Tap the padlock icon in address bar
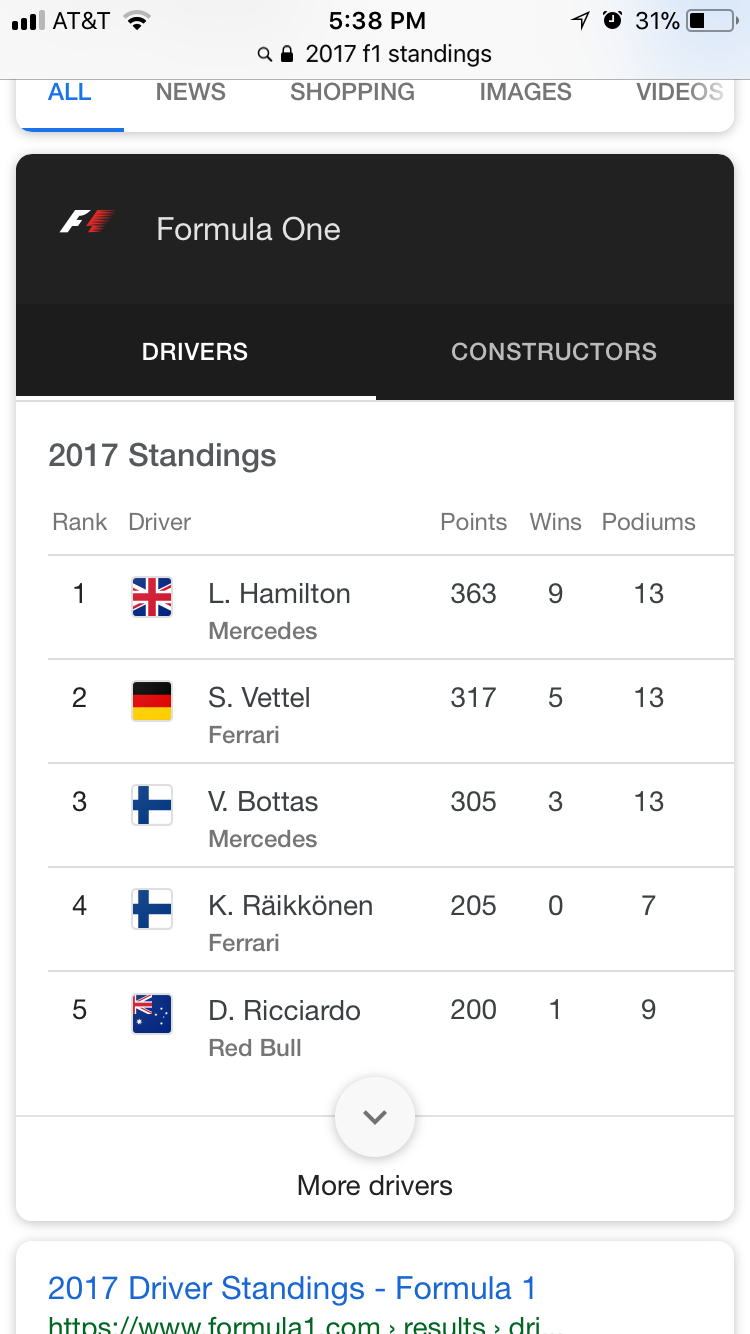This screenshot has width=750, height=1334. [288, 54]
